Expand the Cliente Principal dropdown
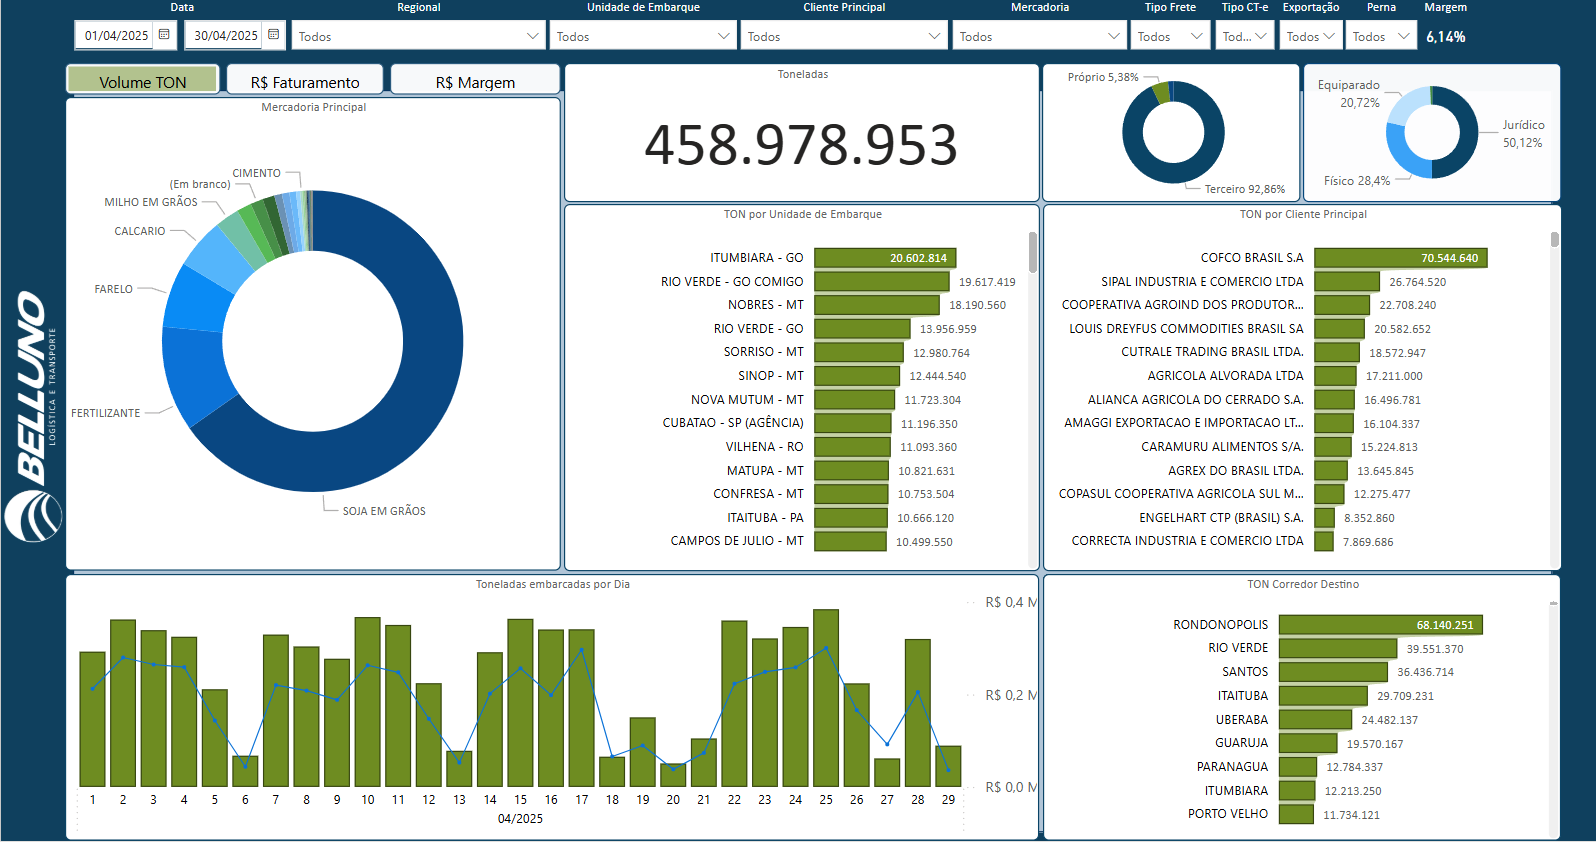1596x842 pixels. pos(844,36)
